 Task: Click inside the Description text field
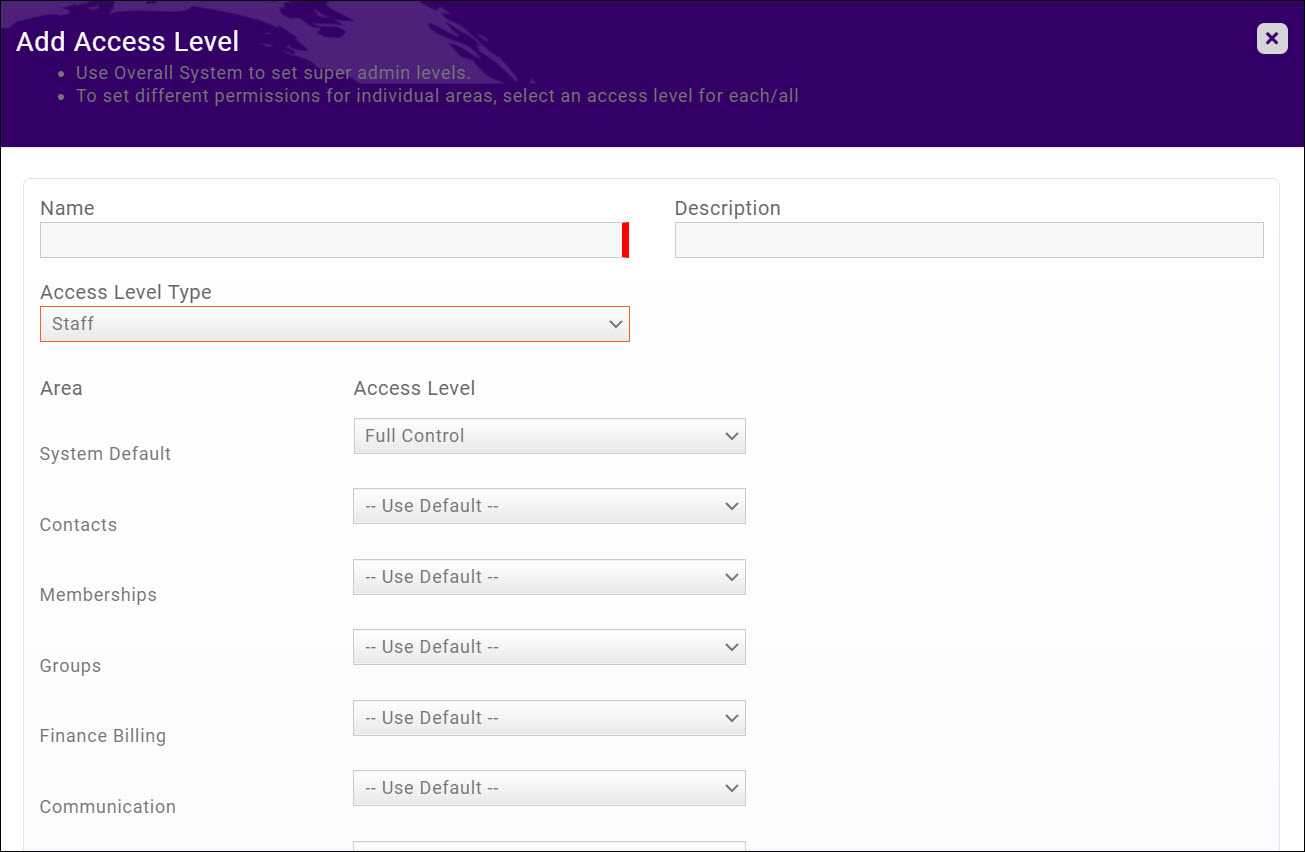[969, 240]
